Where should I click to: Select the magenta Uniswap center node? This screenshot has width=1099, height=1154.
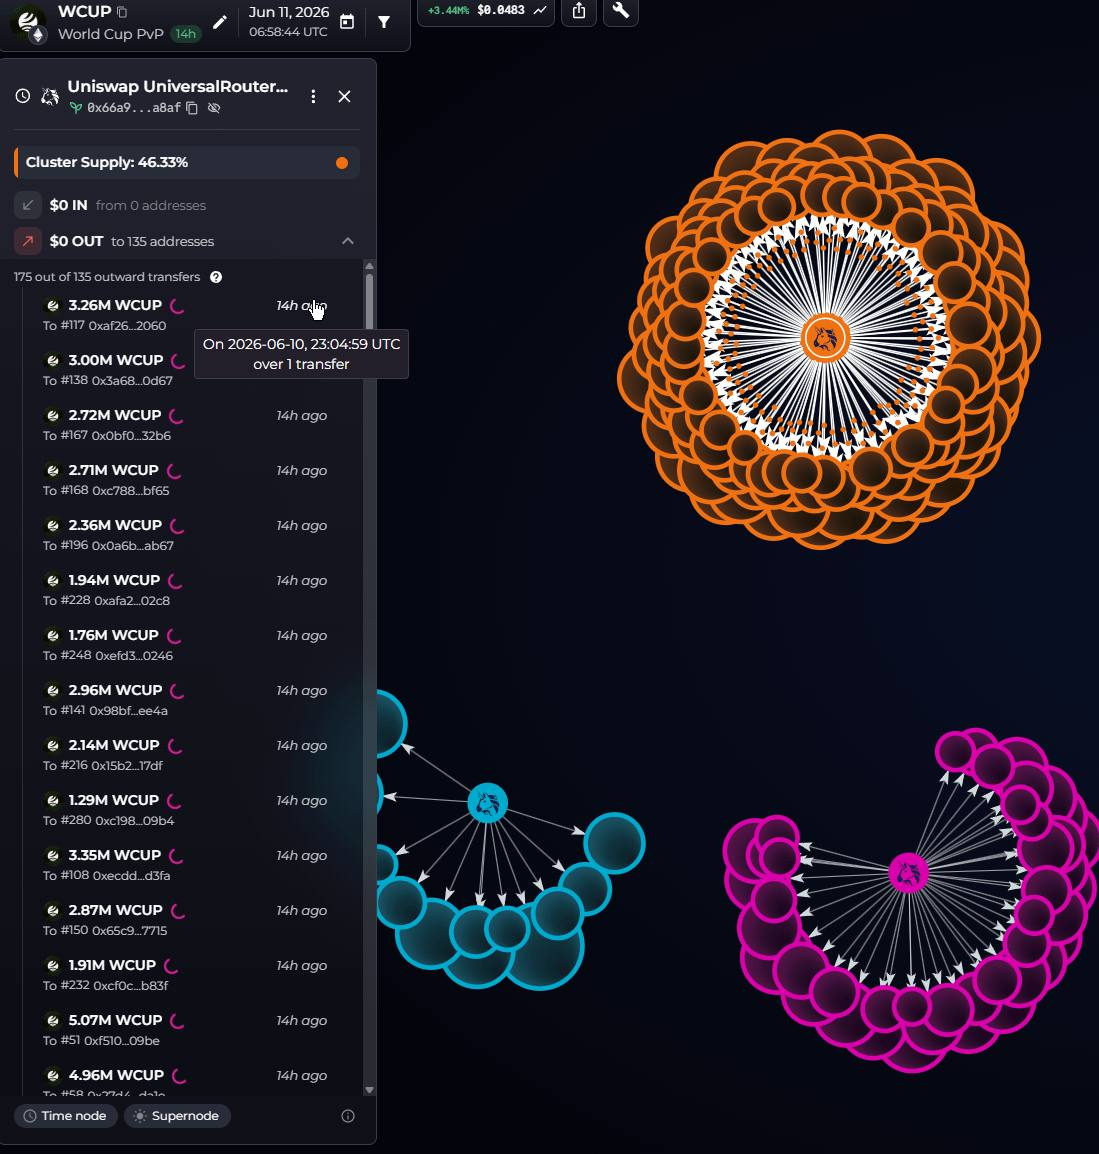tap(908, 873)
